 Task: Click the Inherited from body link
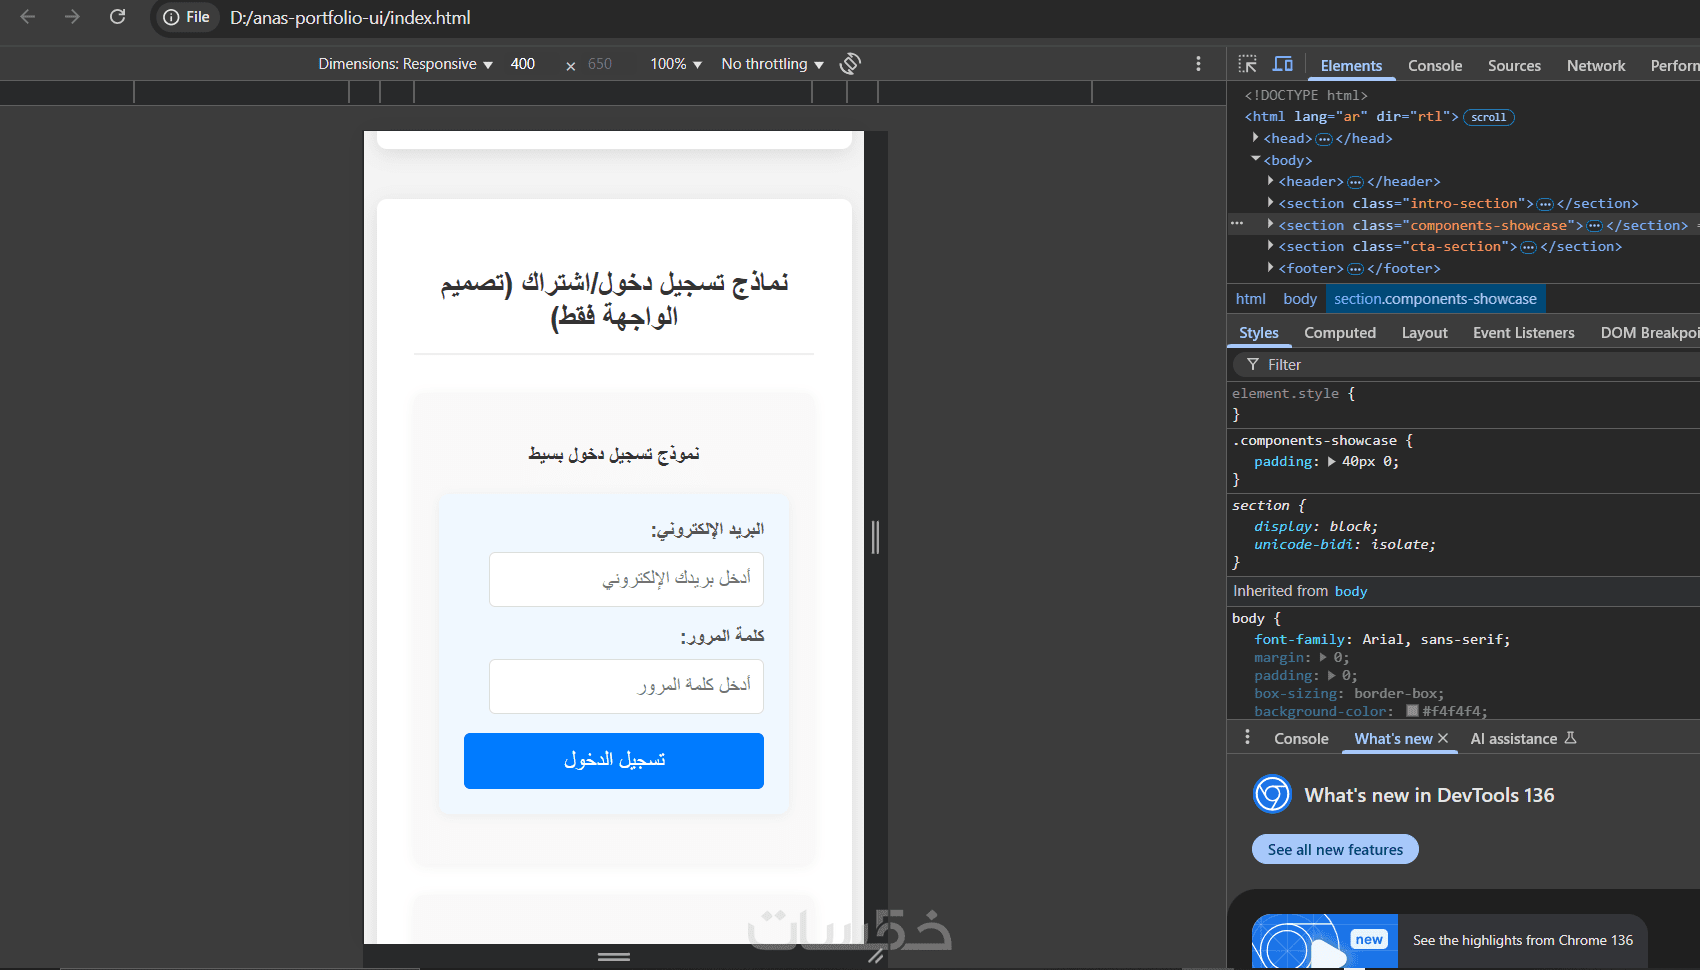pyautogui.click(x=1351, y=591)
